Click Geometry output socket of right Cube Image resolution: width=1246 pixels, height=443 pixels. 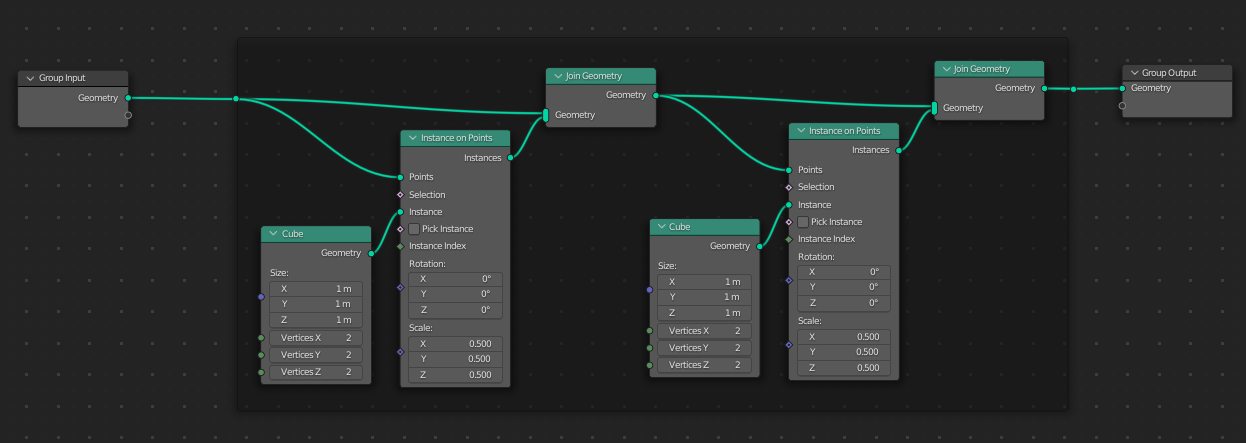click(x=758, y=246)
